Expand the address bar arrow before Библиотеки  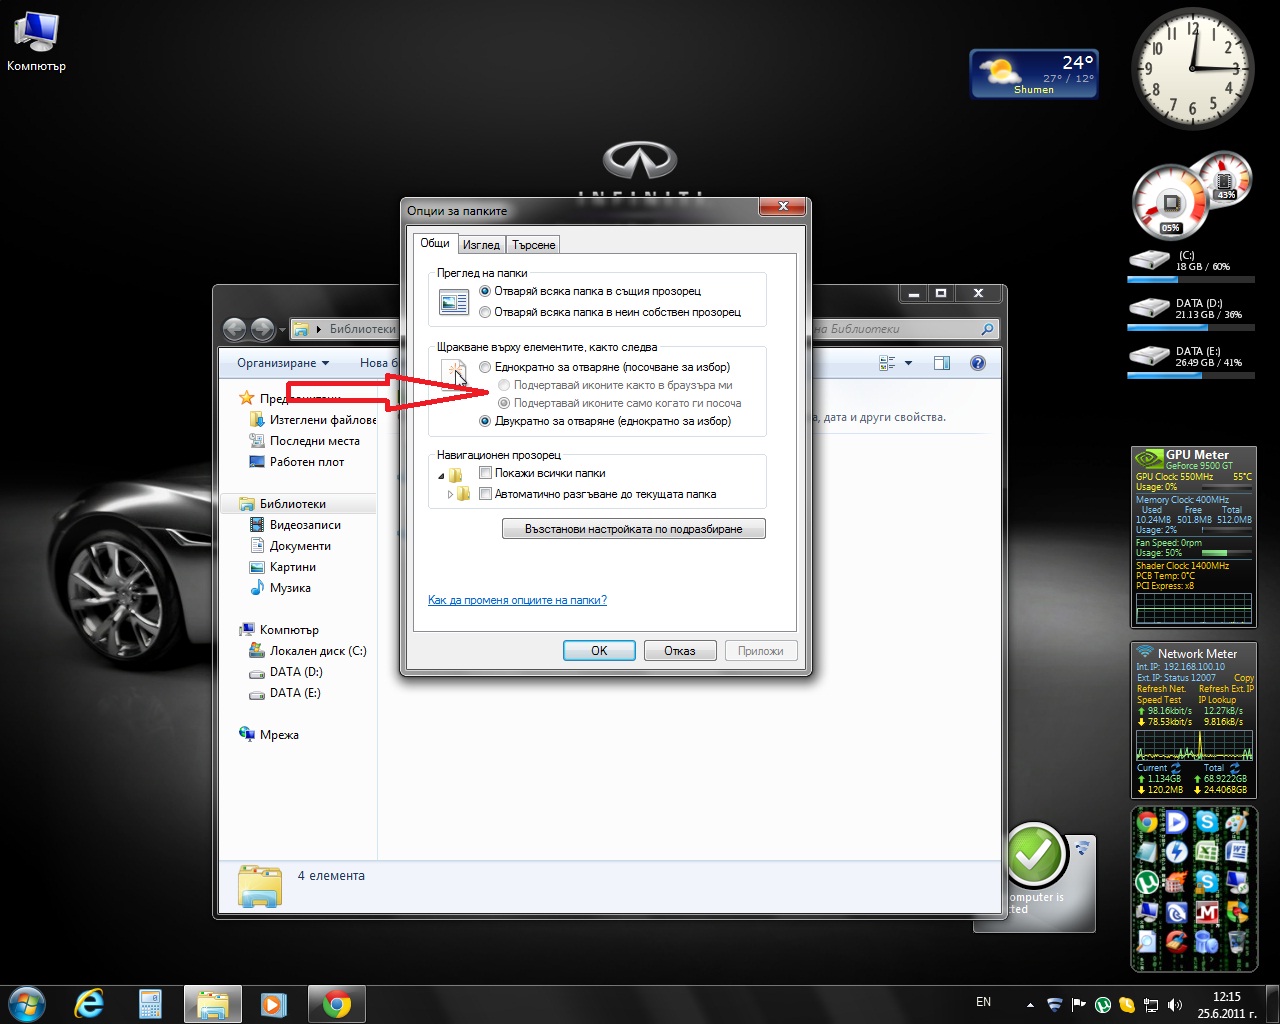tap(319, 329)
